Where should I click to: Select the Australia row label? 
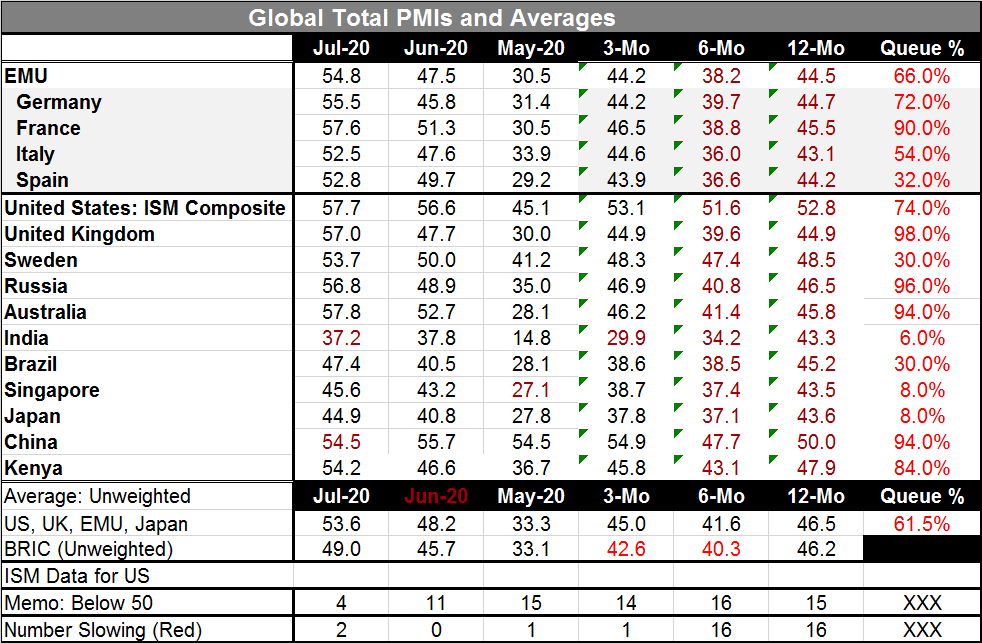[45, 312]
